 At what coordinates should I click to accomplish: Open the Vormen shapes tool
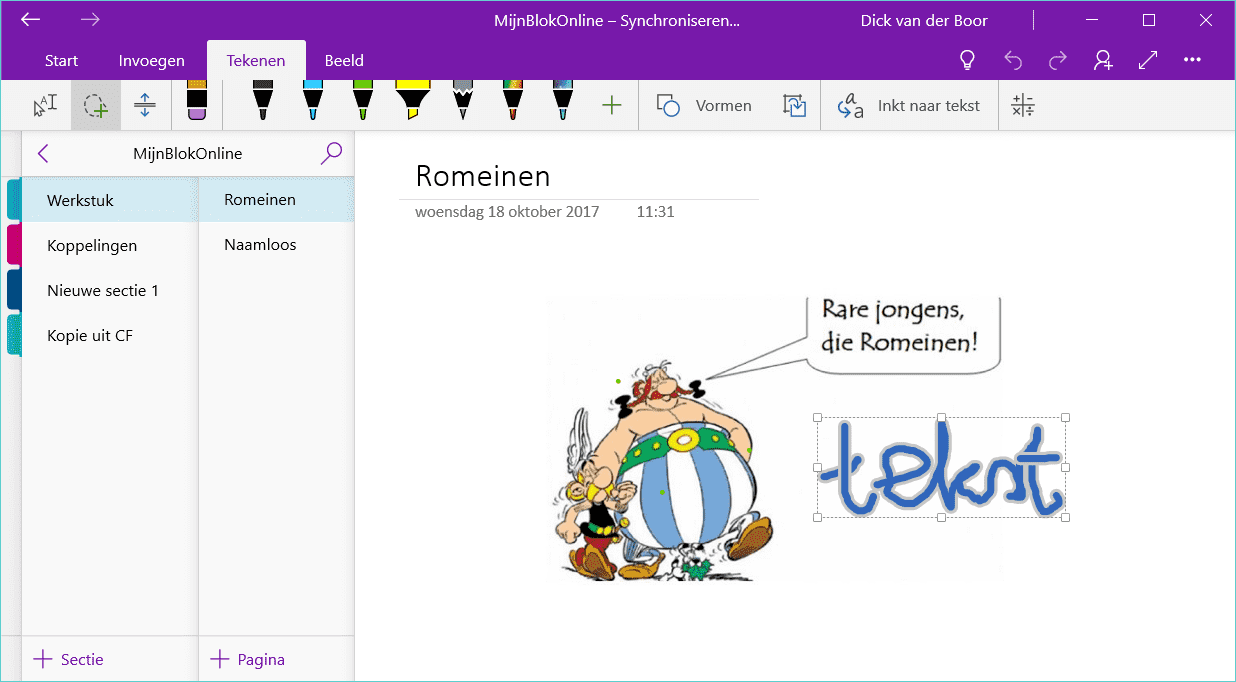click(x=704, y=105)
